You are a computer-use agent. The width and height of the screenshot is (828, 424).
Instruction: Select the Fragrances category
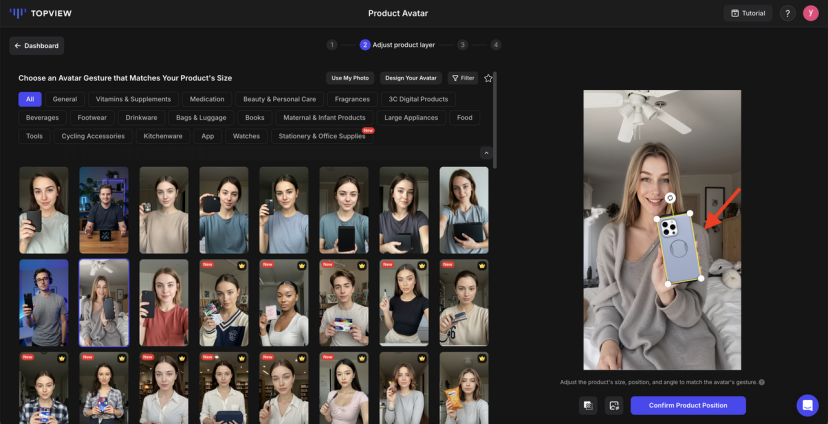[352, 99]
